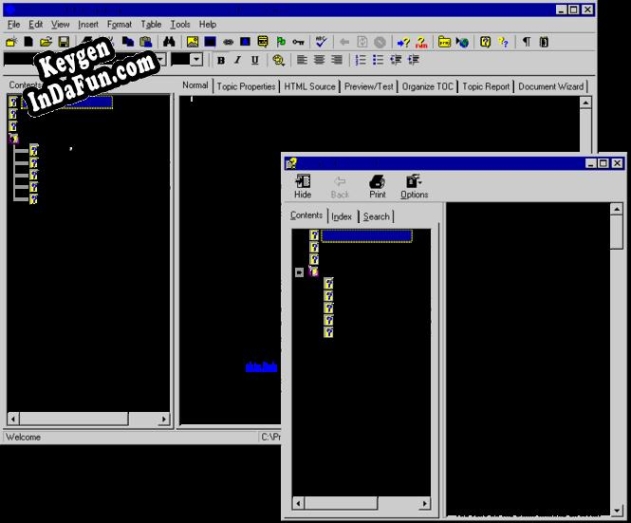
Task: Switch to the HTML Source tab
Action: tap(309, 86)
